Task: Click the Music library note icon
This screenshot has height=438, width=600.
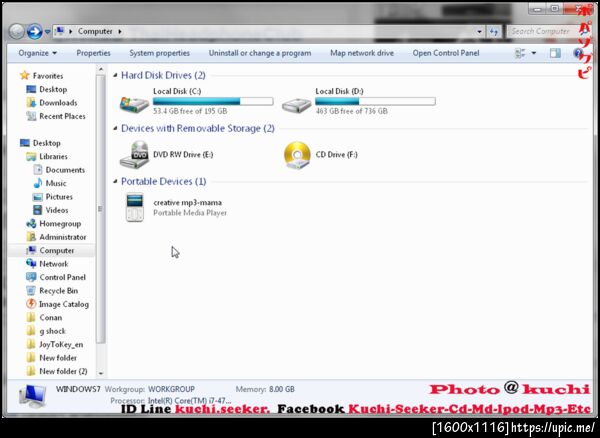Action: [x=38, y=183]
